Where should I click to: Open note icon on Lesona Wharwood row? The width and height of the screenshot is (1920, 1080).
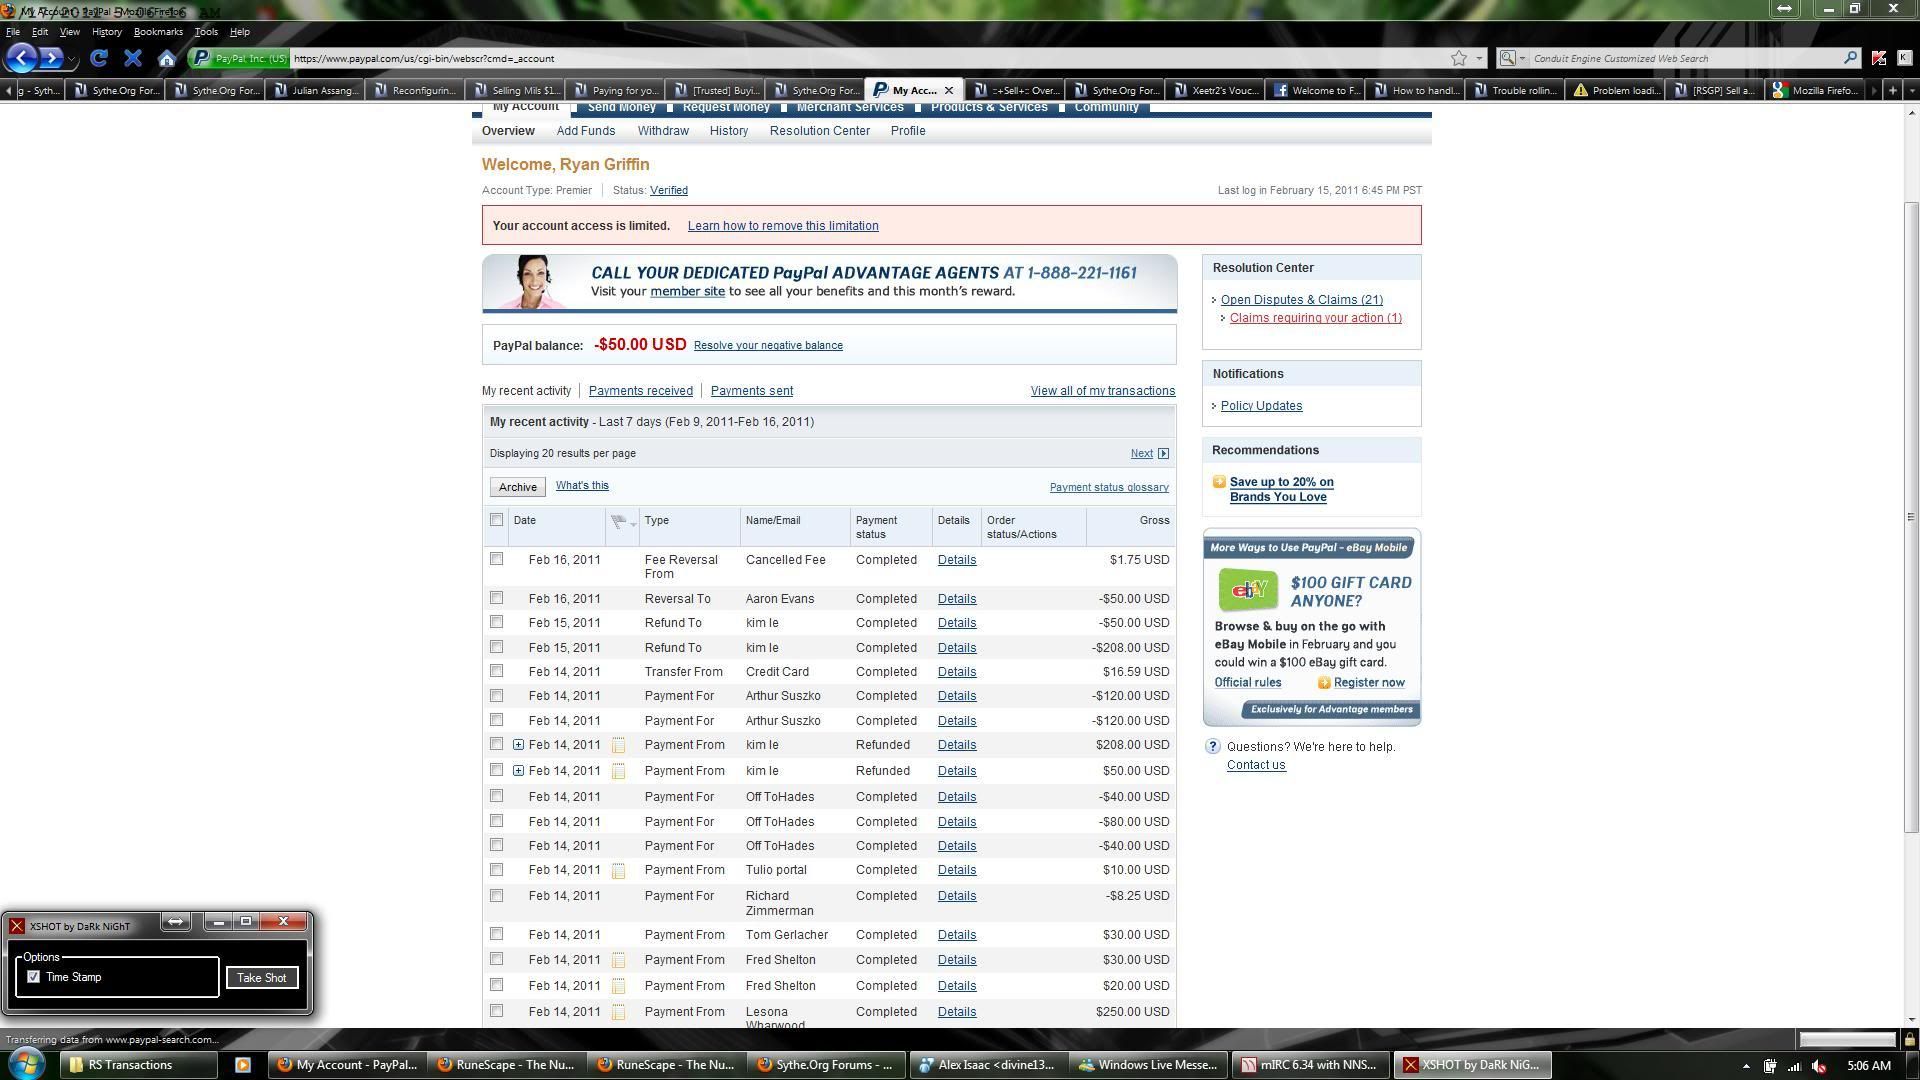[618, 1012]
